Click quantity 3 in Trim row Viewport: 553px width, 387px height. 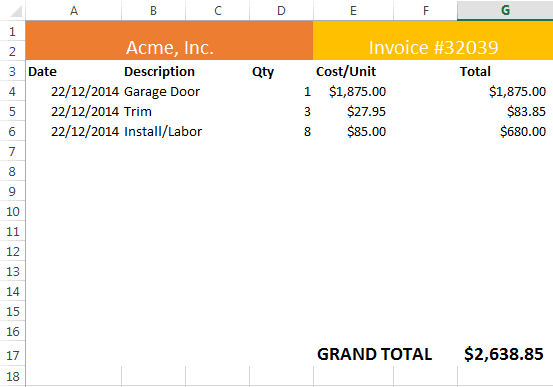point(281,111)
